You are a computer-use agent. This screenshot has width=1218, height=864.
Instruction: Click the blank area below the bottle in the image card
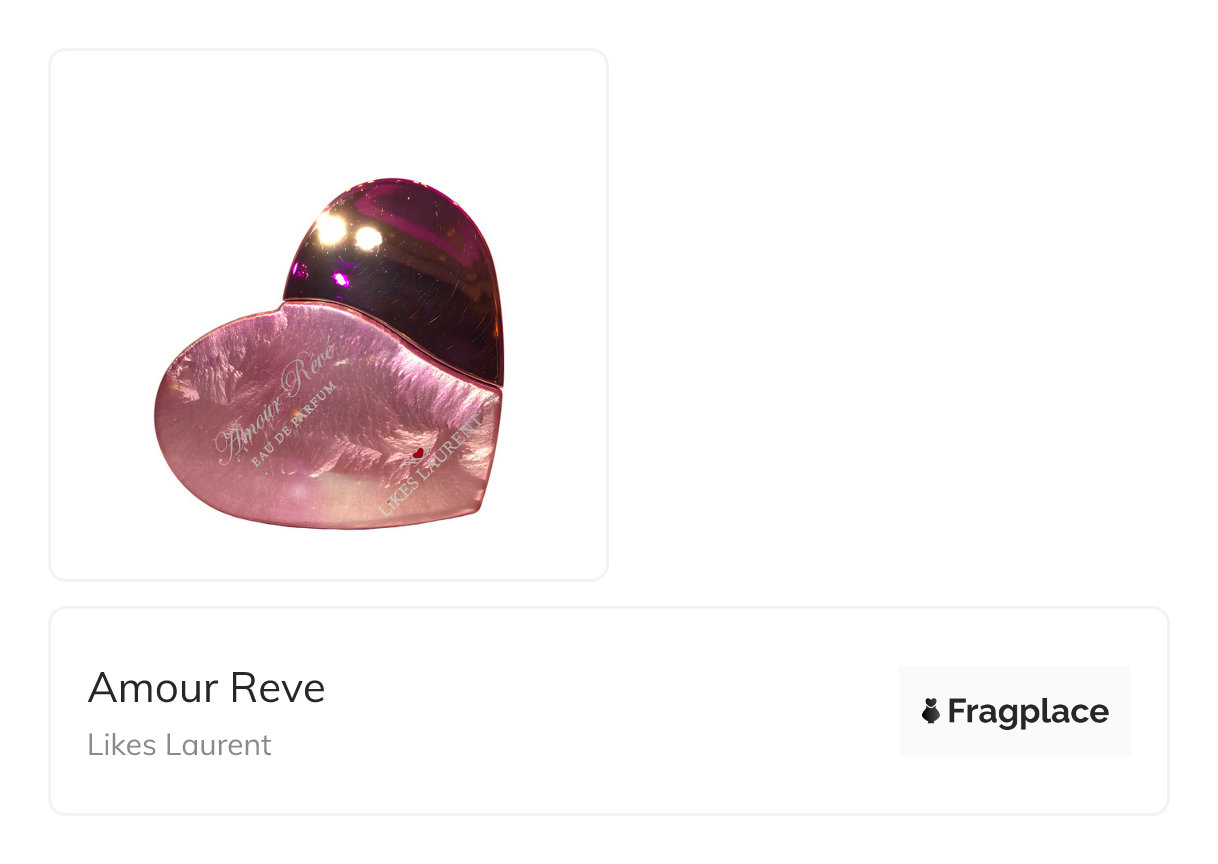[x=328, y=554]
